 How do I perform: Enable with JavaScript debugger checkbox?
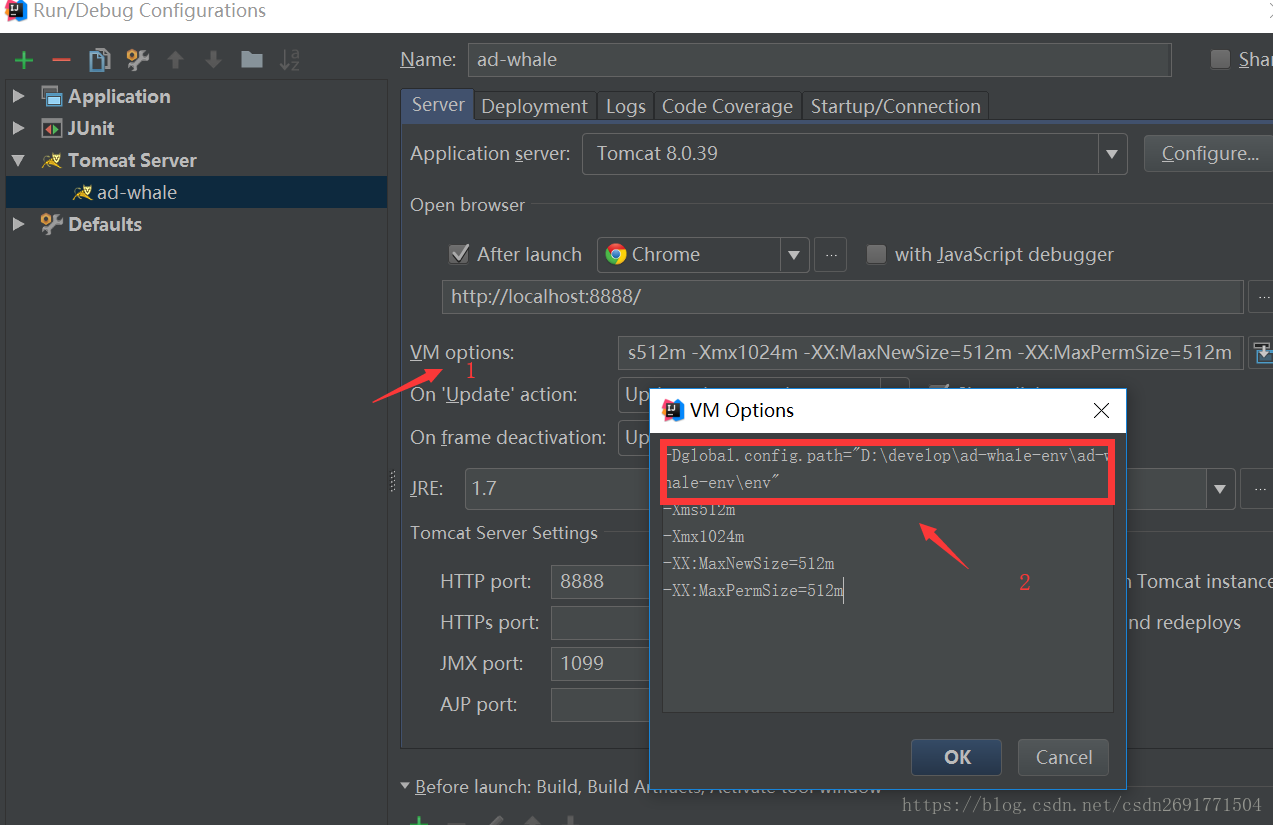[876, 254]
